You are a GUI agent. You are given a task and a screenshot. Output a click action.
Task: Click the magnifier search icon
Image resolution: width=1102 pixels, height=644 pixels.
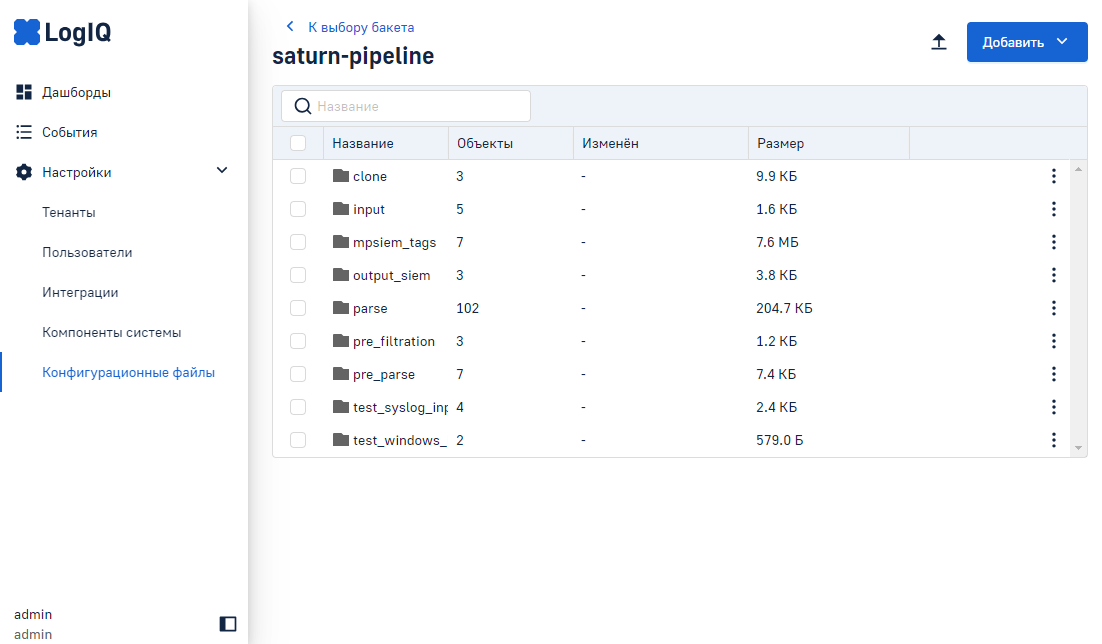(303, 106)
